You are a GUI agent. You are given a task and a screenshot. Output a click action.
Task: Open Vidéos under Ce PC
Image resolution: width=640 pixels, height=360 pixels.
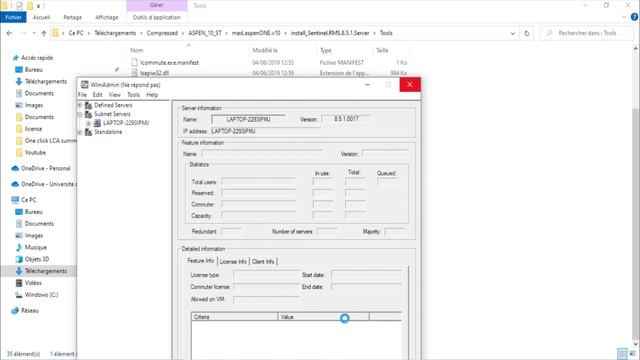33,283
